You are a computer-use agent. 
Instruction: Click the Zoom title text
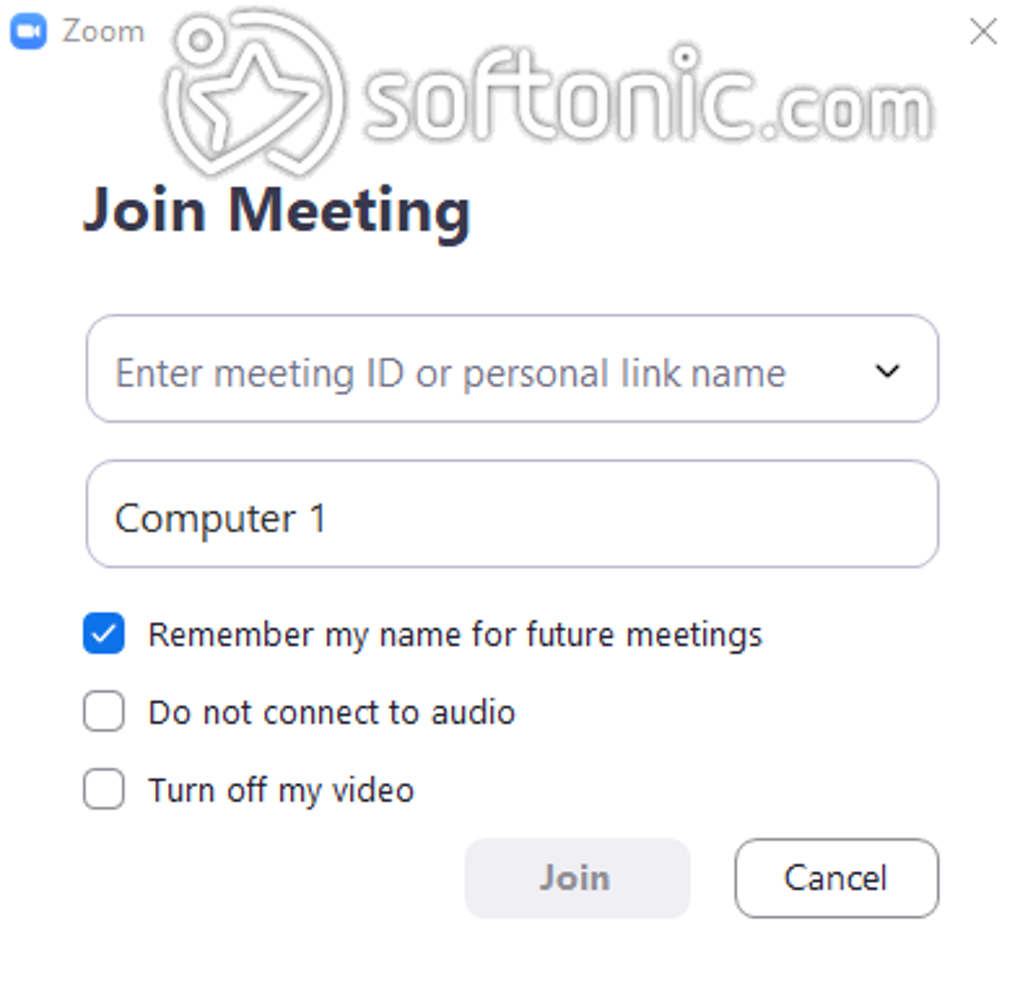103,31
